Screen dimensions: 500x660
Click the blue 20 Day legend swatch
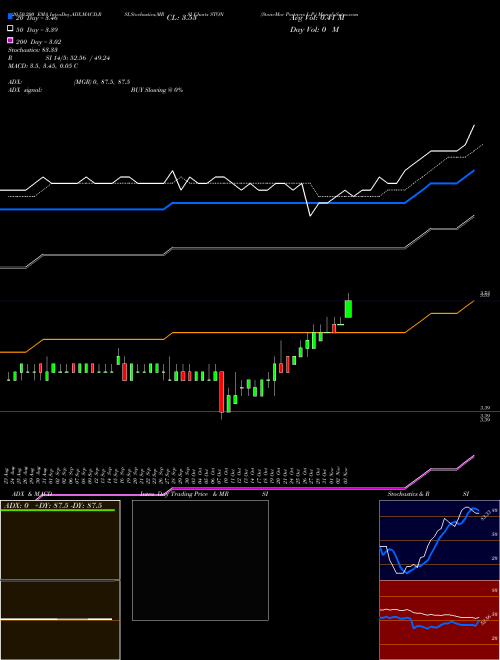point(10,17)
